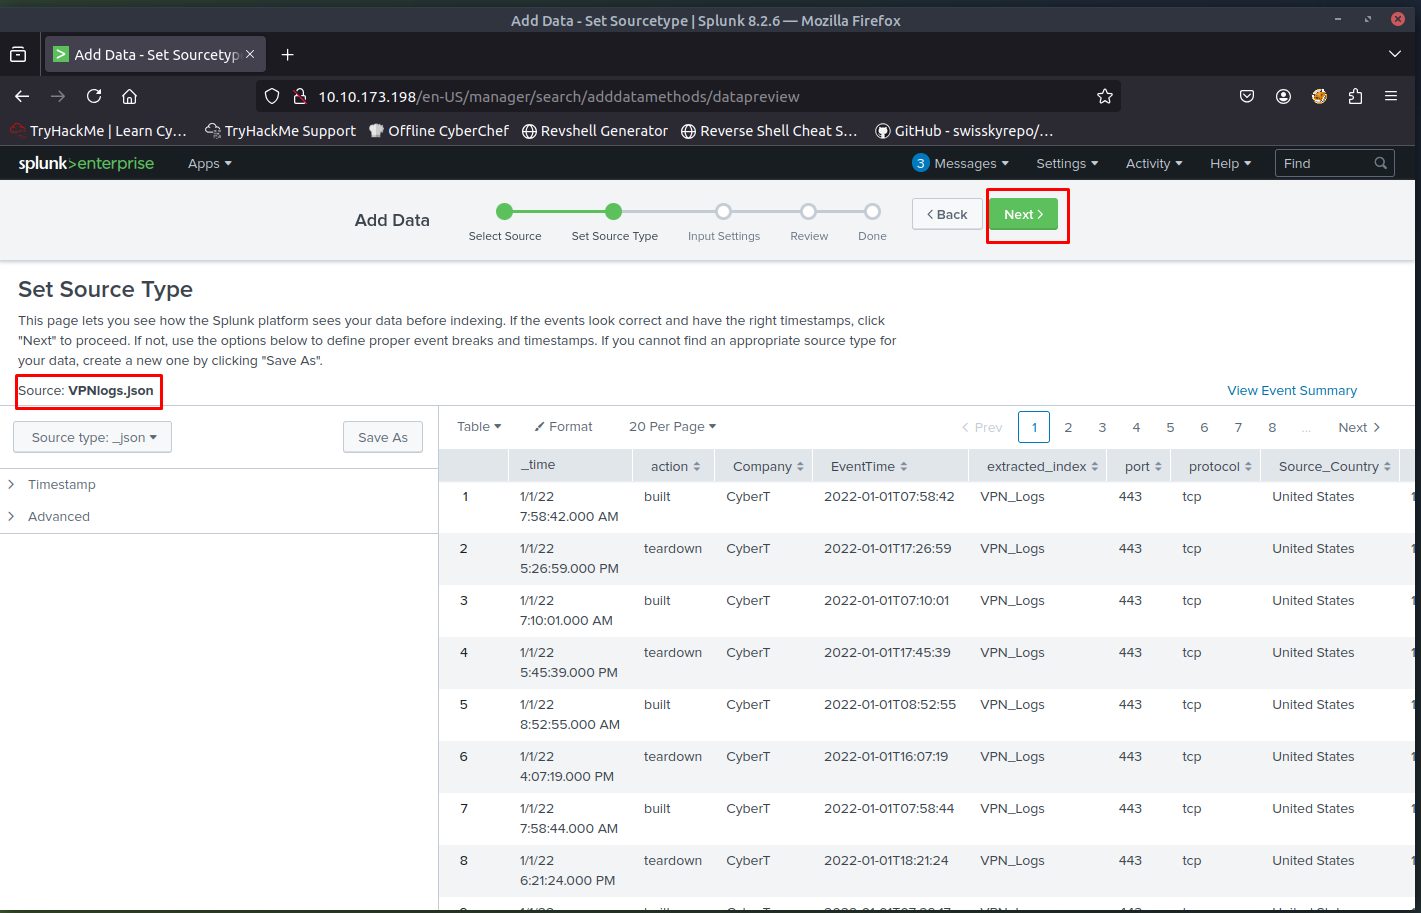Open the Offline CyberChef bookmark
Viewport: 1421px width, 913px height.
click(438, 131)
